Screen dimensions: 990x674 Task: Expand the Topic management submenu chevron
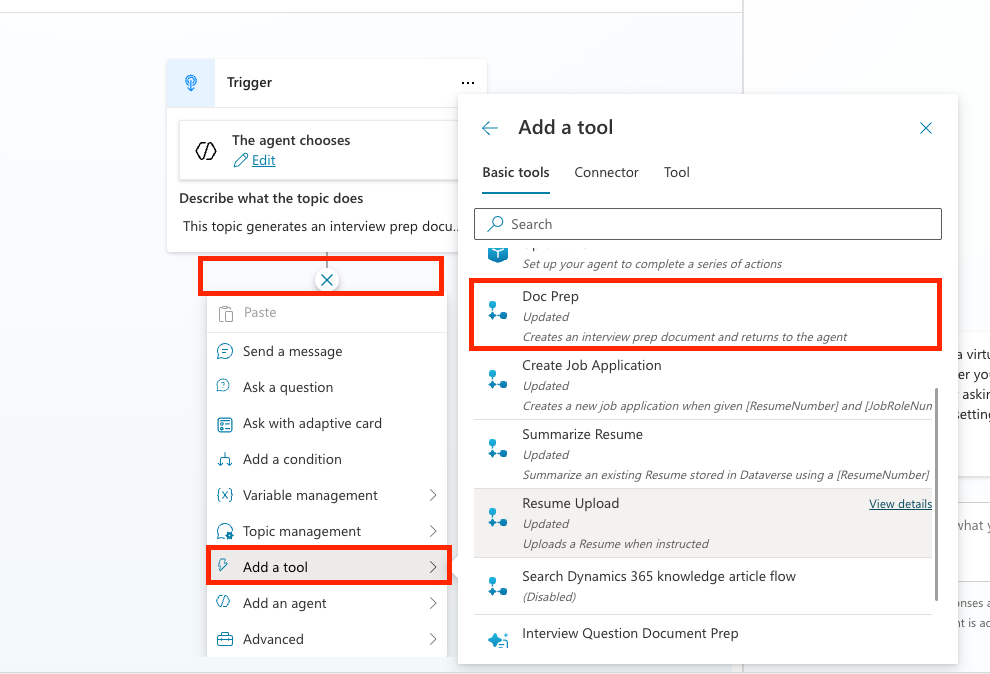[x=433, y=531]
